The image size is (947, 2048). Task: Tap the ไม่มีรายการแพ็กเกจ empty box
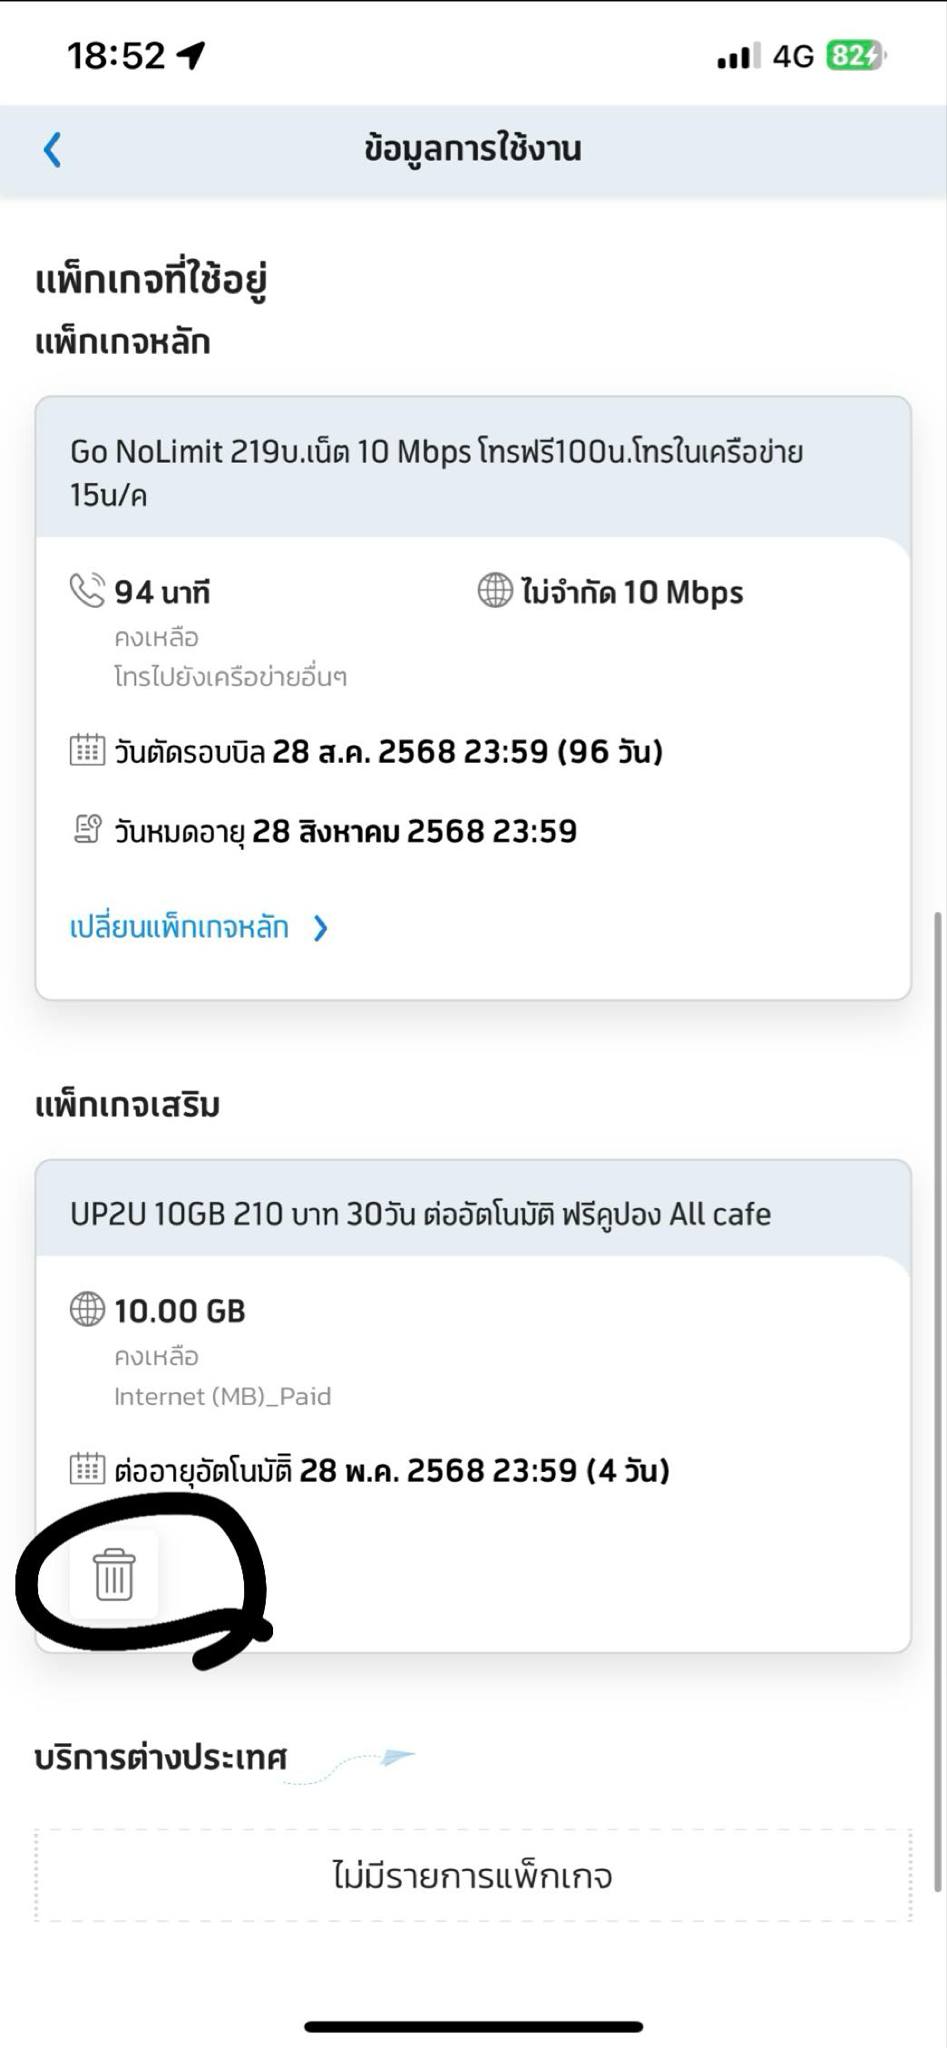pos(473,1875)
